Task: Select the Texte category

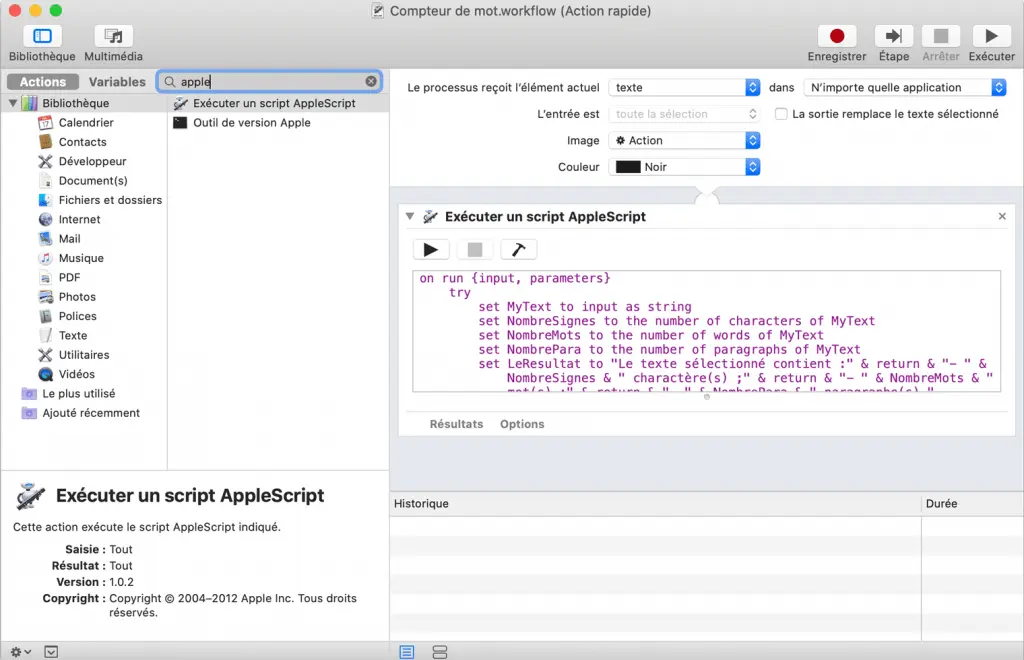Action: (72, 336)
